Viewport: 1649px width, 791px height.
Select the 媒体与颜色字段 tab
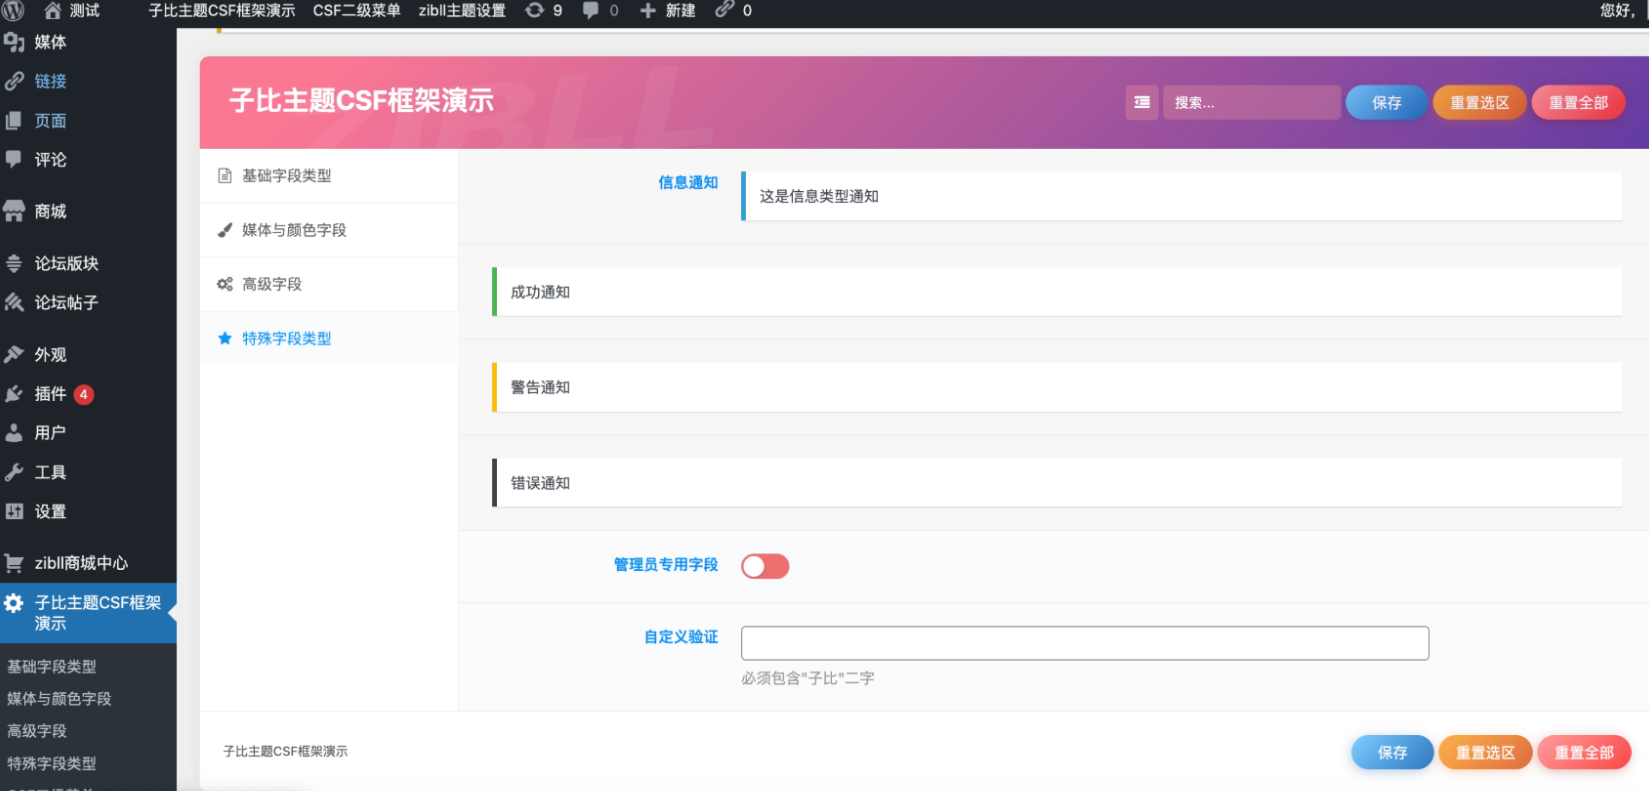329,230
